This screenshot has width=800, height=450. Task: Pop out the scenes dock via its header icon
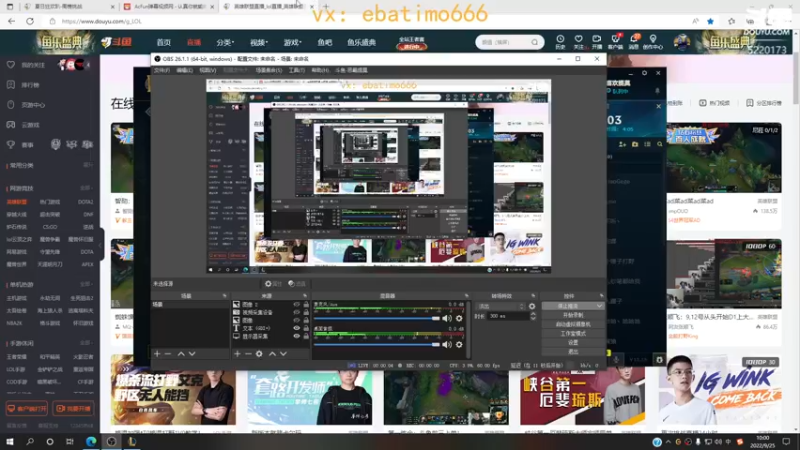224,296
